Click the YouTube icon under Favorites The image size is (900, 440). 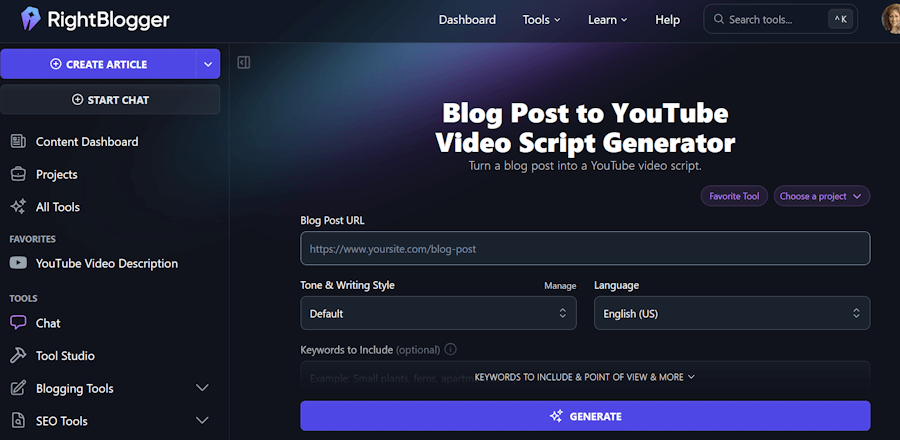tap(18, 263)
